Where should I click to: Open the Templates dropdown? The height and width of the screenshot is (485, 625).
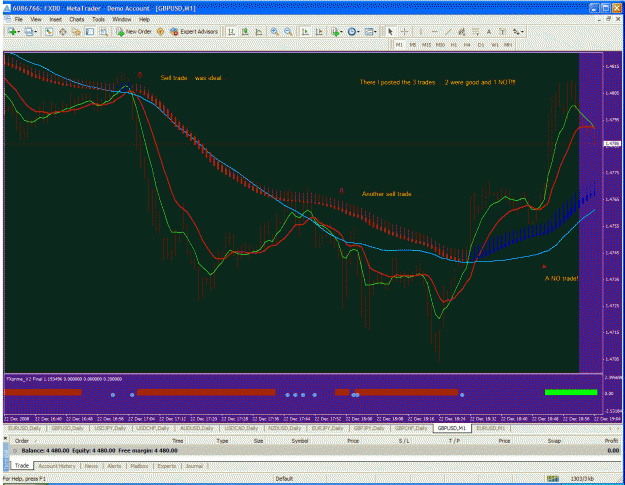pyautogui.click(x=371, y=32)
